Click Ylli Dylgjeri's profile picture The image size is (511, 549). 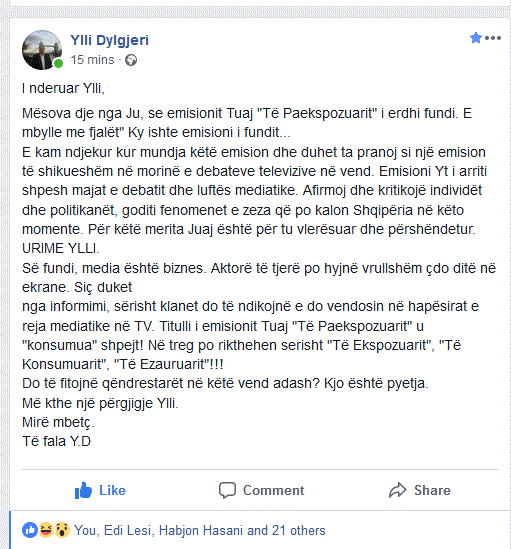point(42,50)
